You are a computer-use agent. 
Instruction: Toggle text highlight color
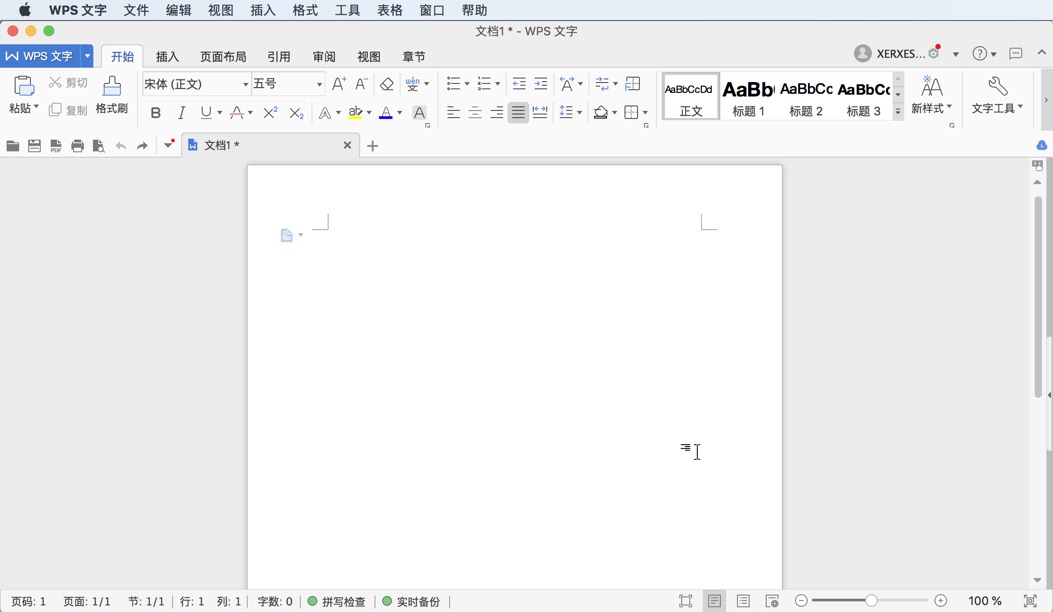click(356, 112)
